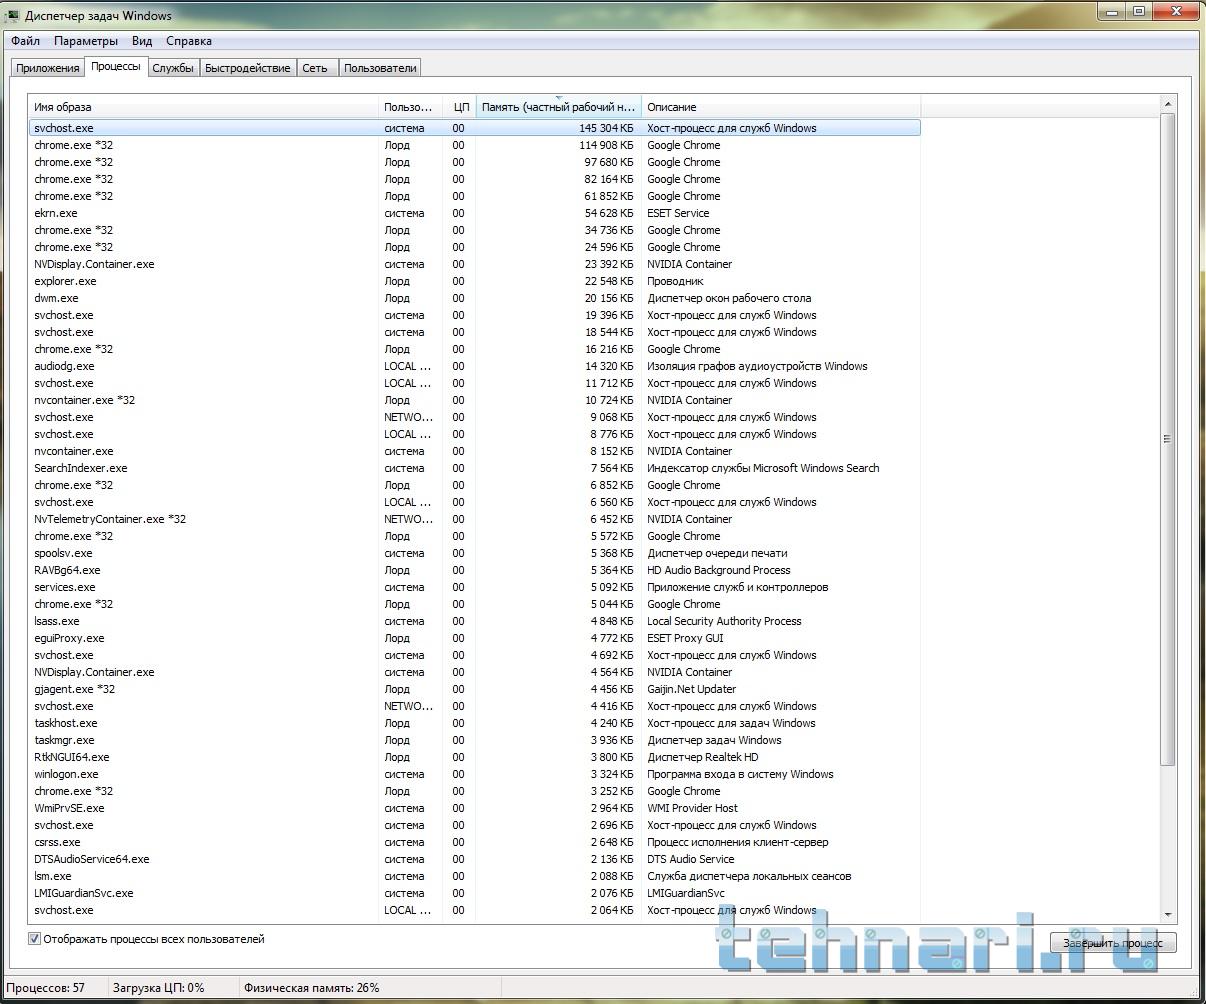
Task: Click the Проводник description
Action: point(675,281)
